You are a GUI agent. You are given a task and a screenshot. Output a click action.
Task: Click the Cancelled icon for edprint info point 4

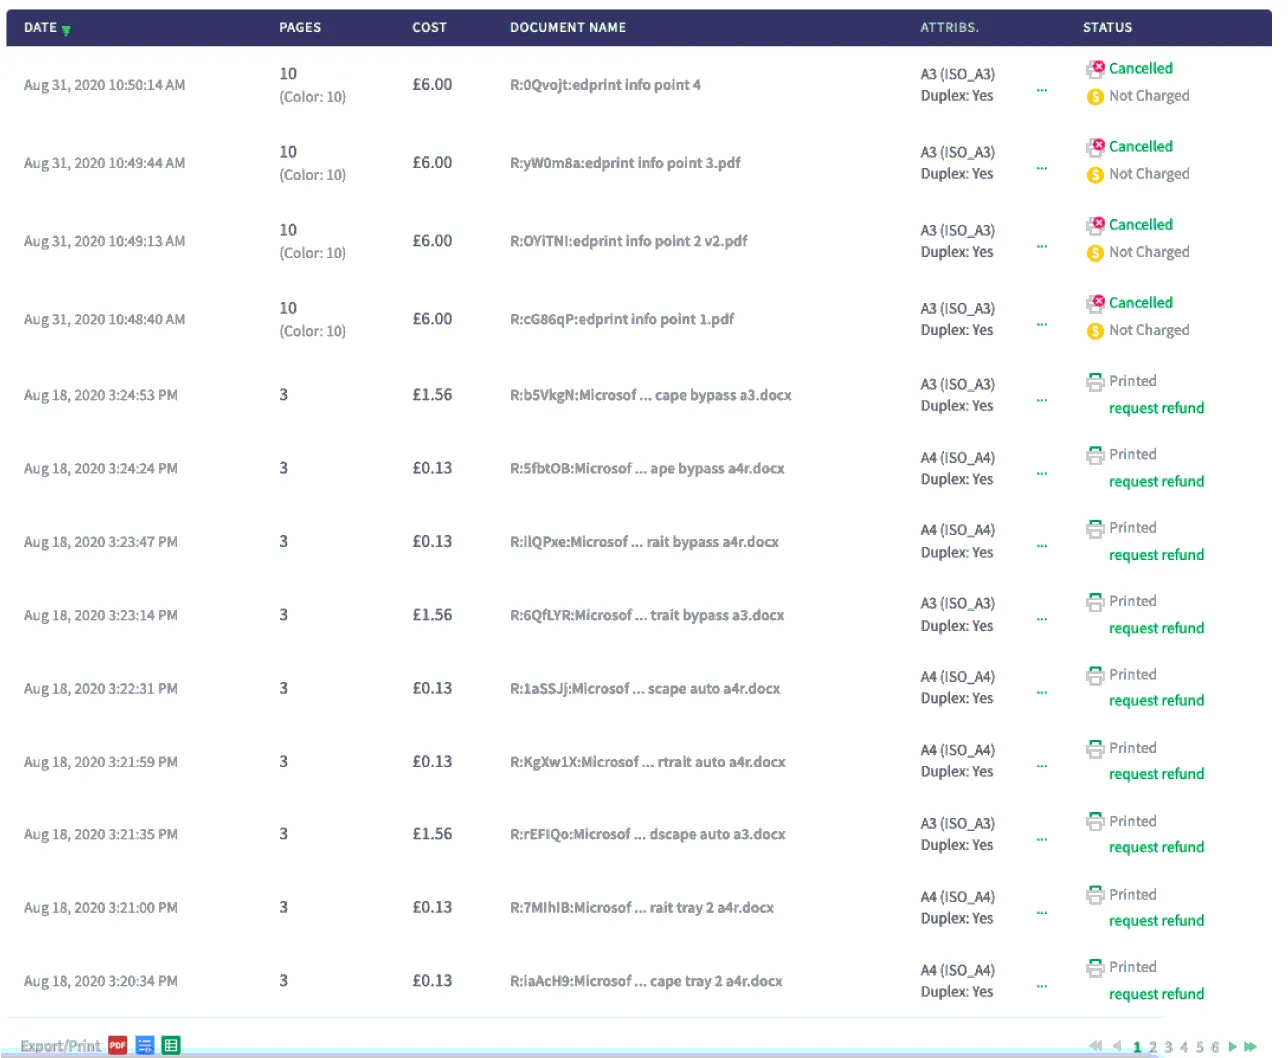[x=1096, y=69]
